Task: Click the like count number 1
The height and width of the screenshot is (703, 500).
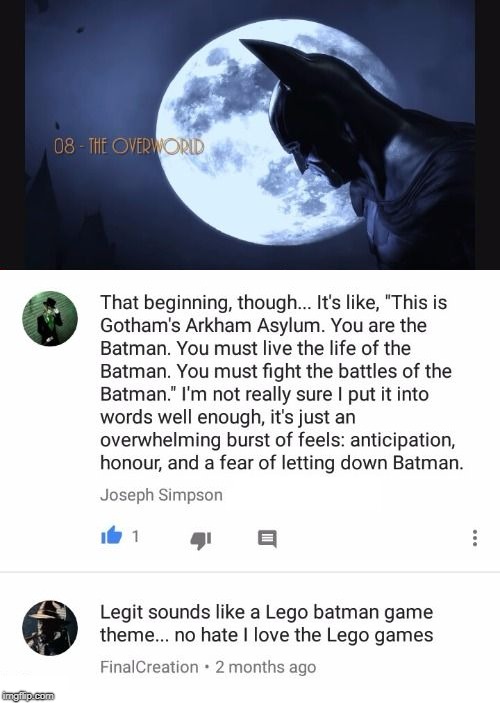Action: coord(135,536)
